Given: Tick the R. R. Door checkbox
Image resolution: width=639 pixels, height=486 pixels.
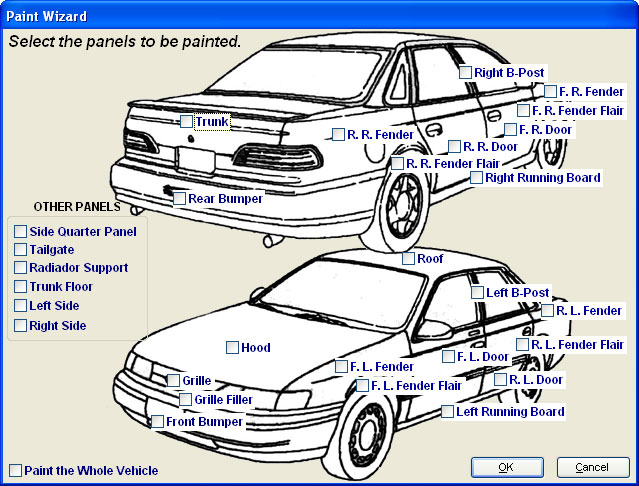Looking at the screenshot, I should pyautogui.click(x=454, y=147).
